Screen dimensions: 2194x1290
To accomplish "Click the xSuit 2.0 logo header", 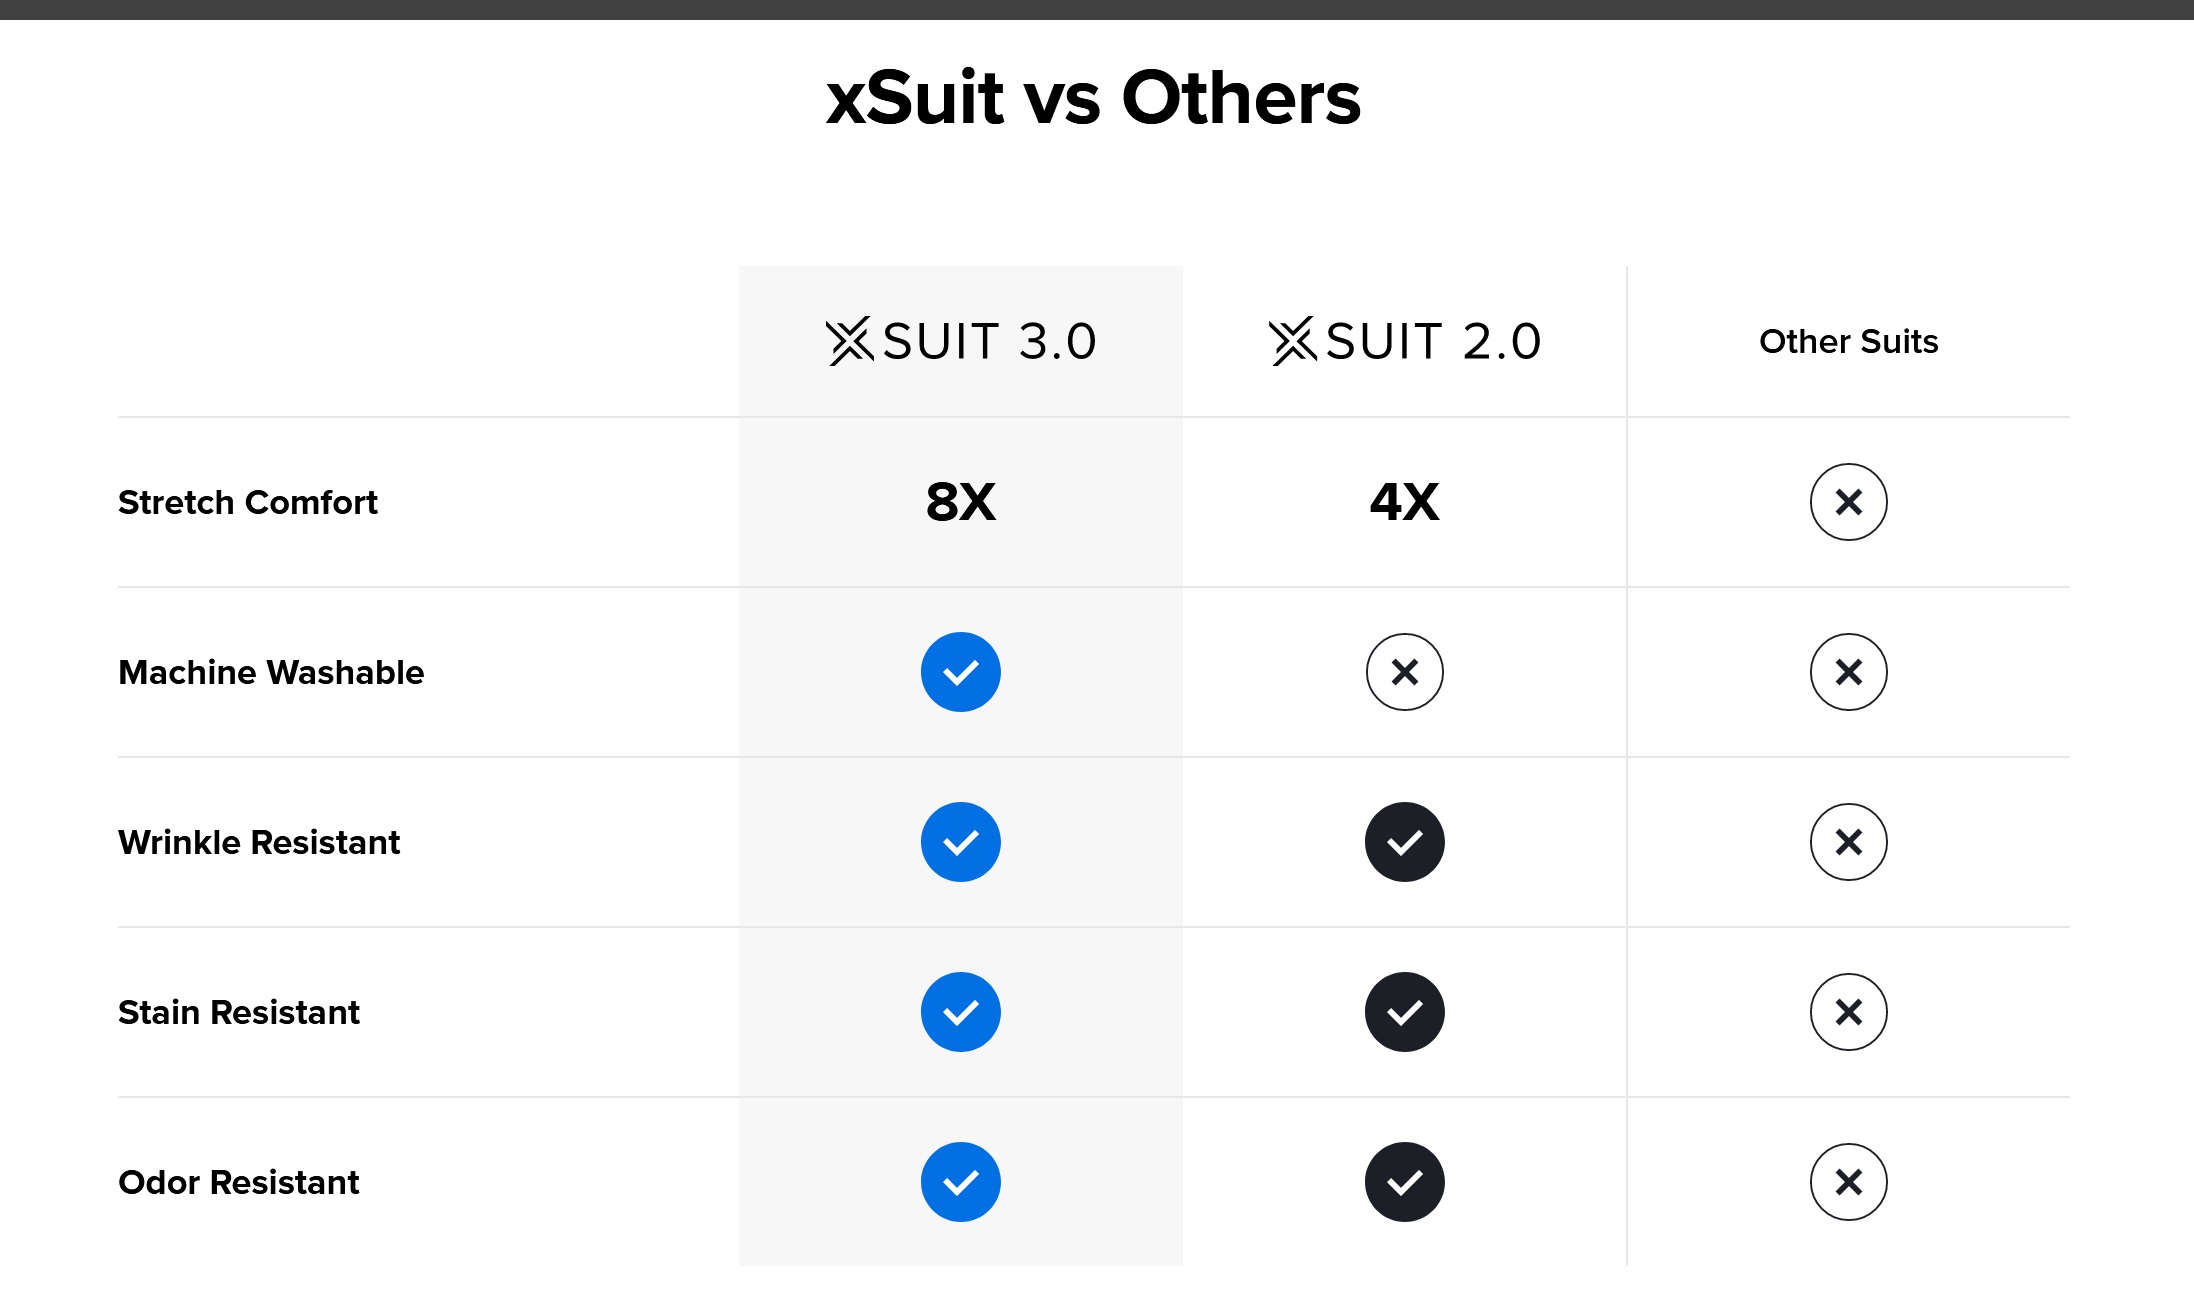I will click(x=1405, y=342).
